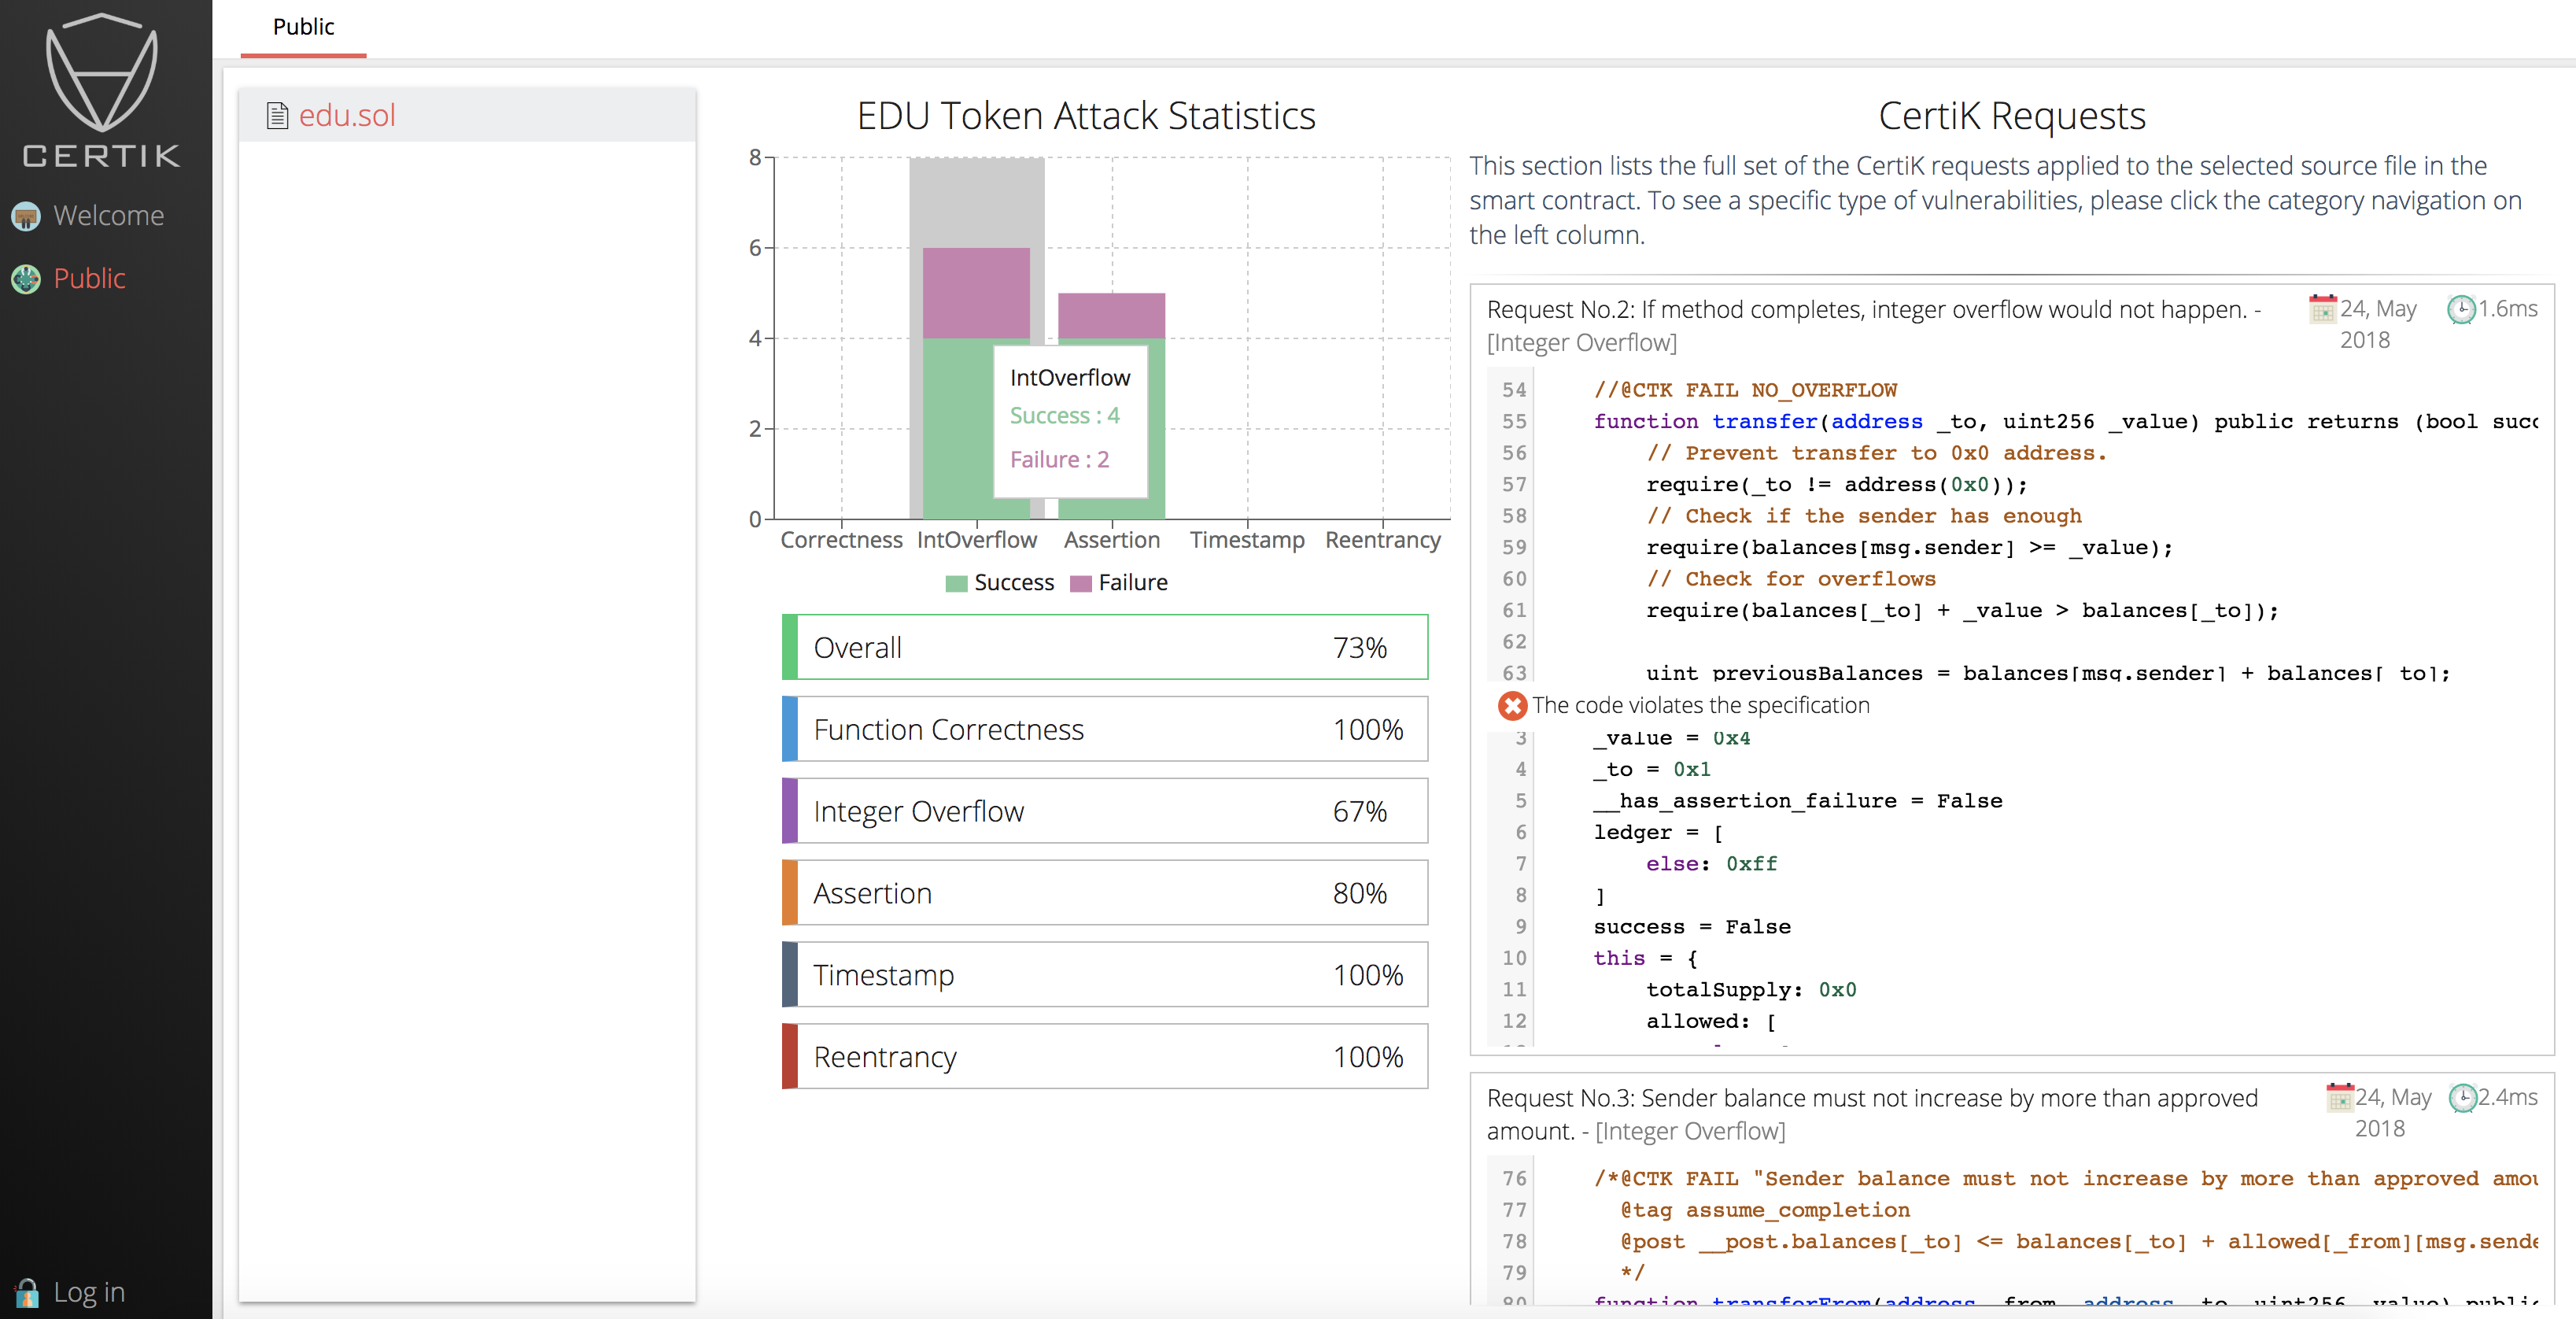Click the red error icon beside violation message
2576x1319 pixels.
tap(1512, 706)
